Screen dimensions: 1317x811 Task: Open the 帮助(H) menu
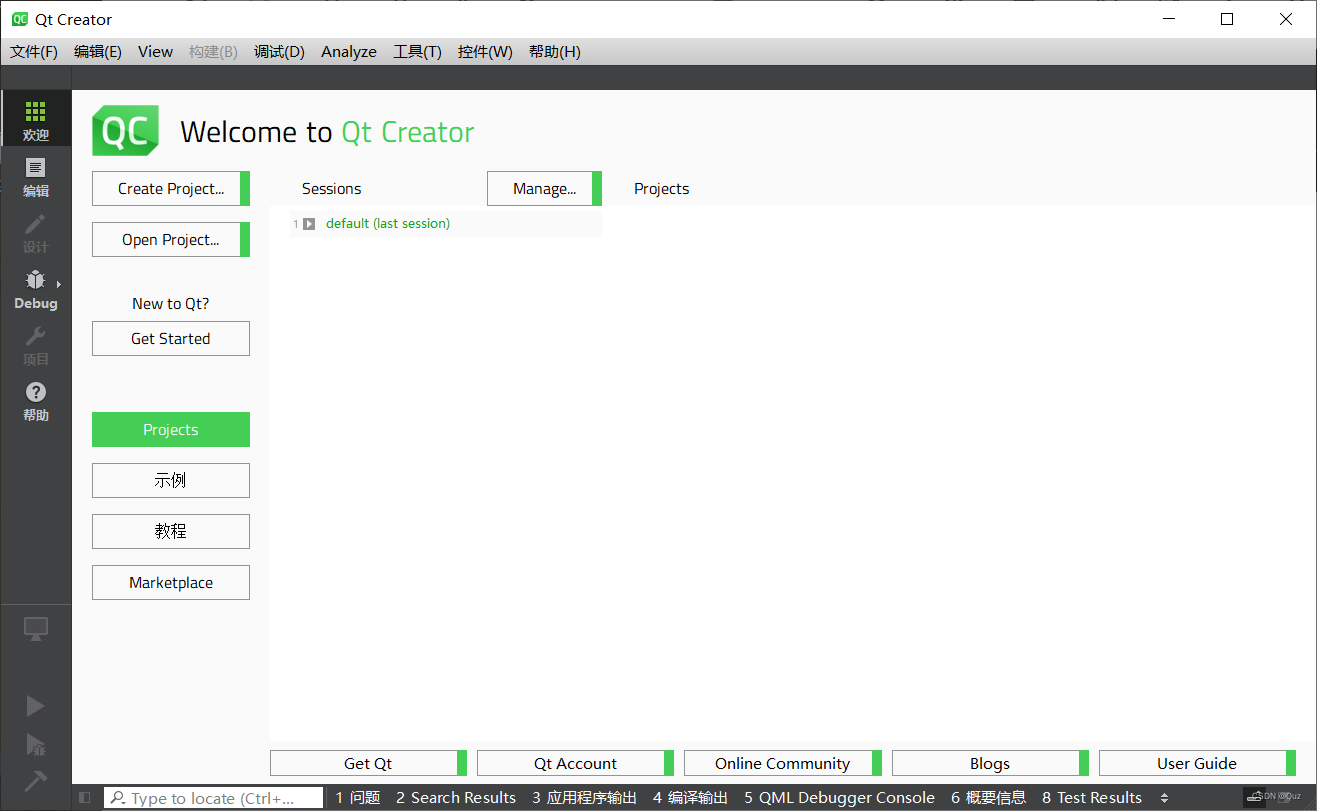click(x=554, y=52)
